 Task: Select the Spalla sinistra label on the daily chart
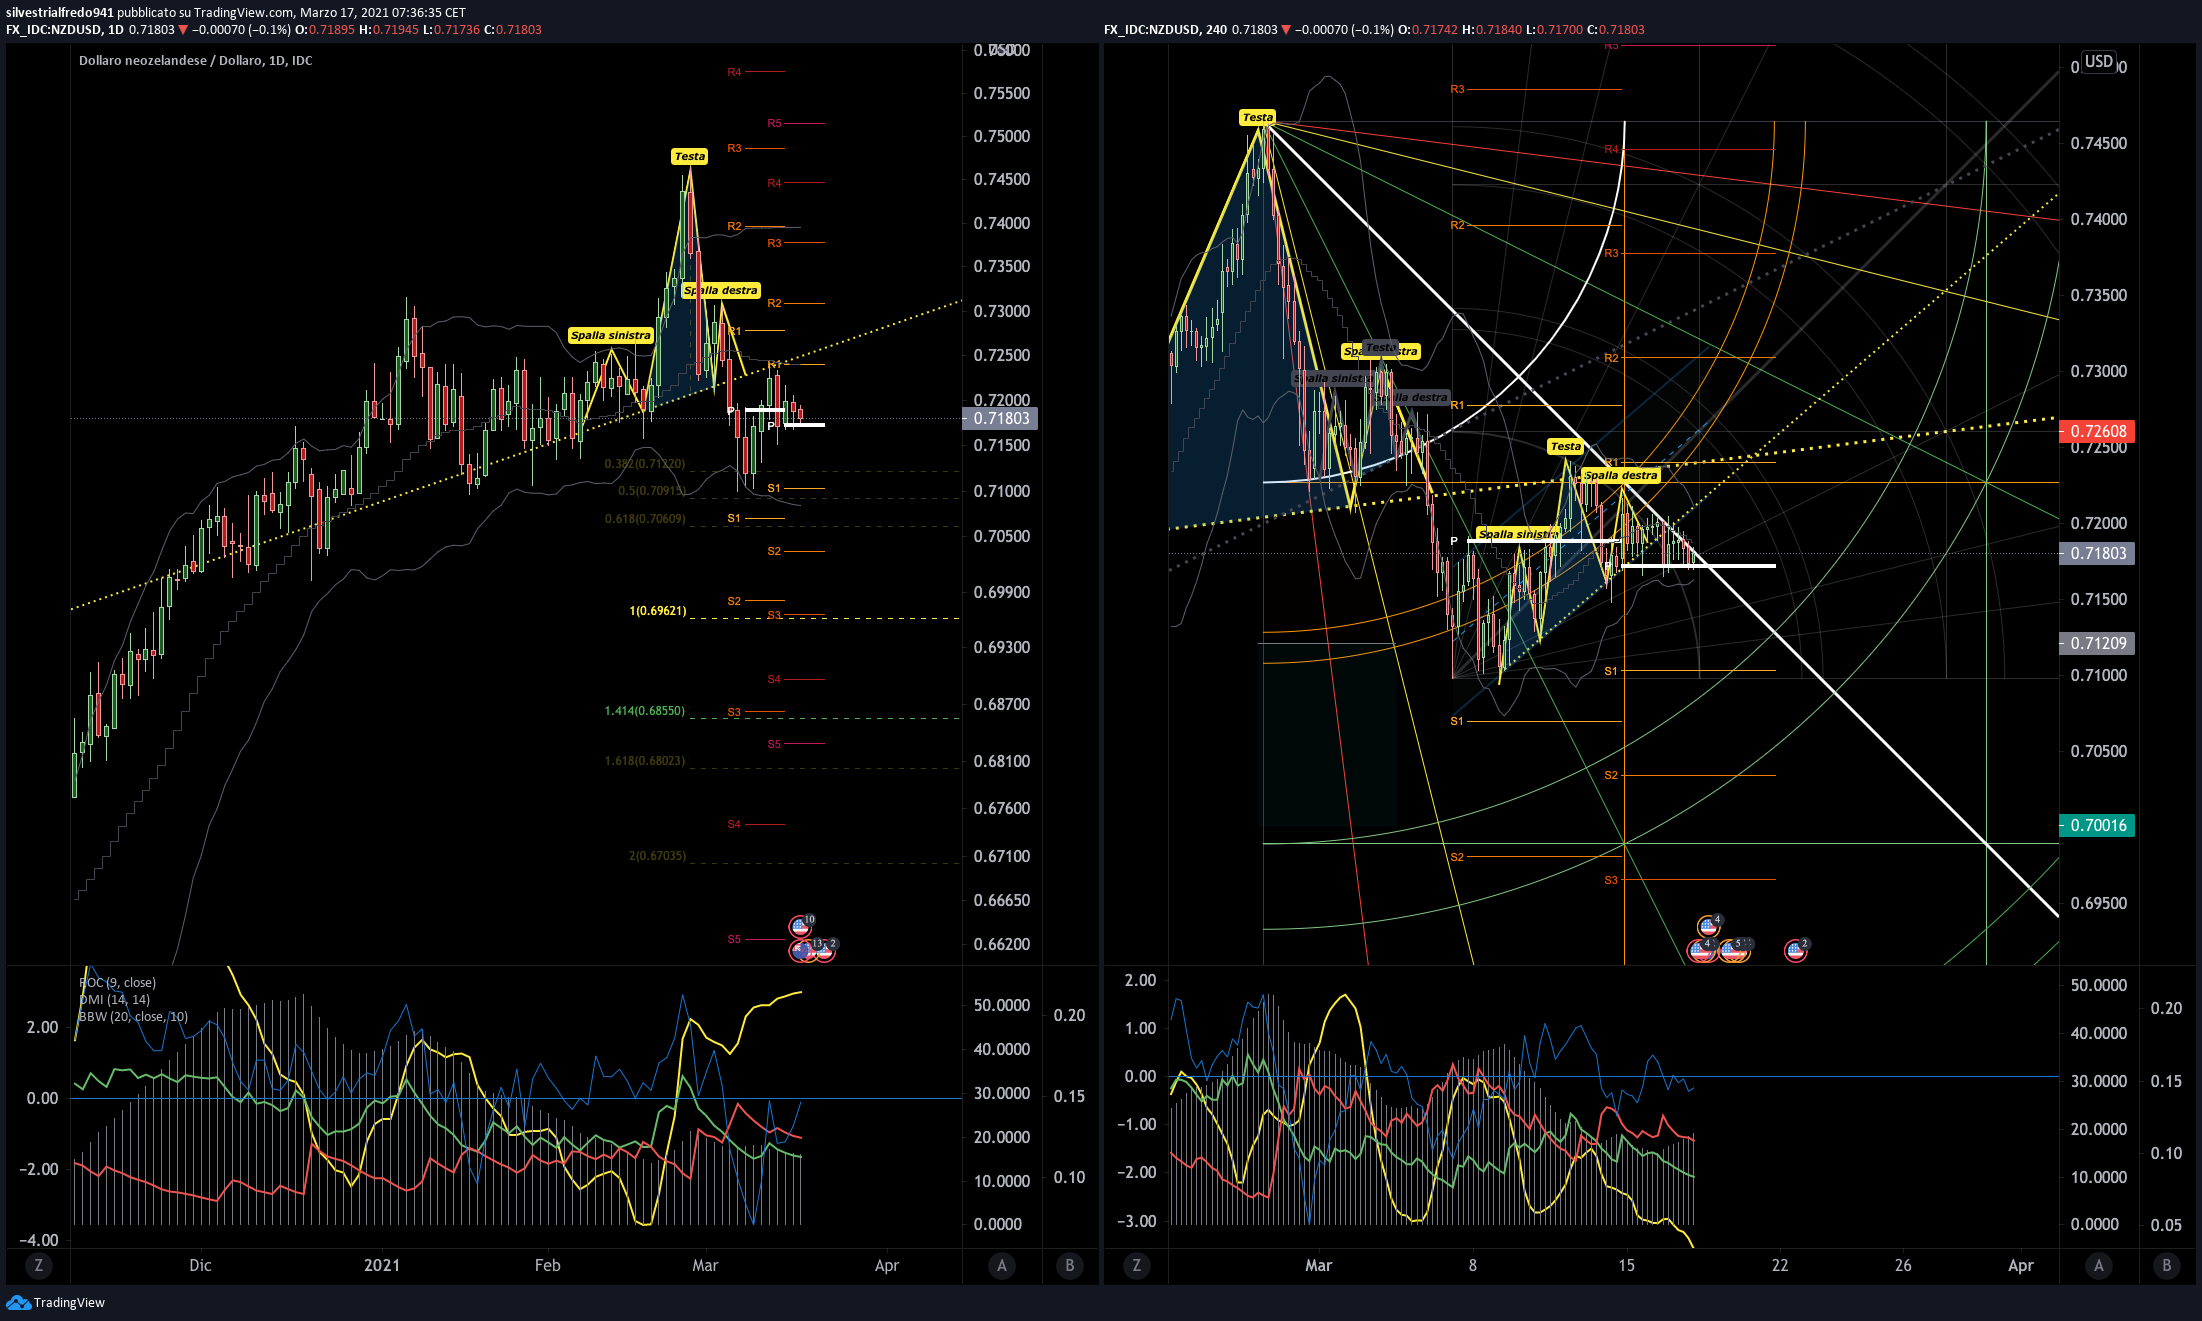(610, 335)
